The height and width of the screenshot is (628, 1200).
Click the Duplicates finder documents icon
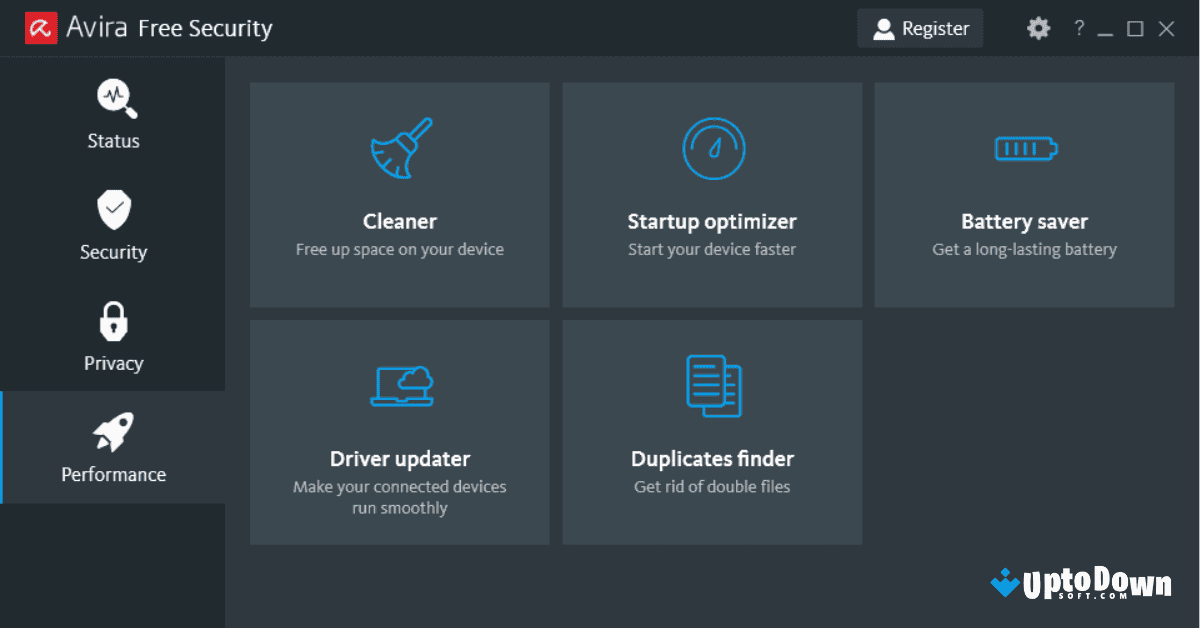[x=712, y=385]
